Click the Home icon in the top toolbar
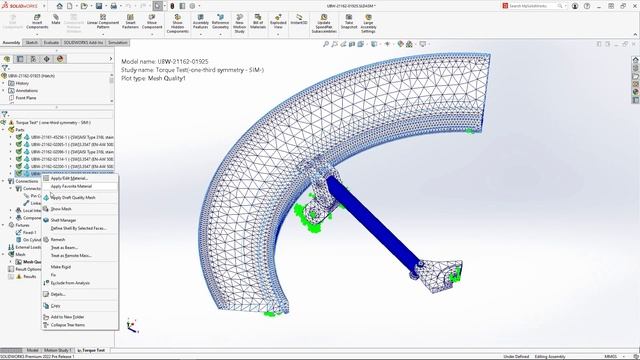Viewport: 640px width, 360px height. point(60,6)
